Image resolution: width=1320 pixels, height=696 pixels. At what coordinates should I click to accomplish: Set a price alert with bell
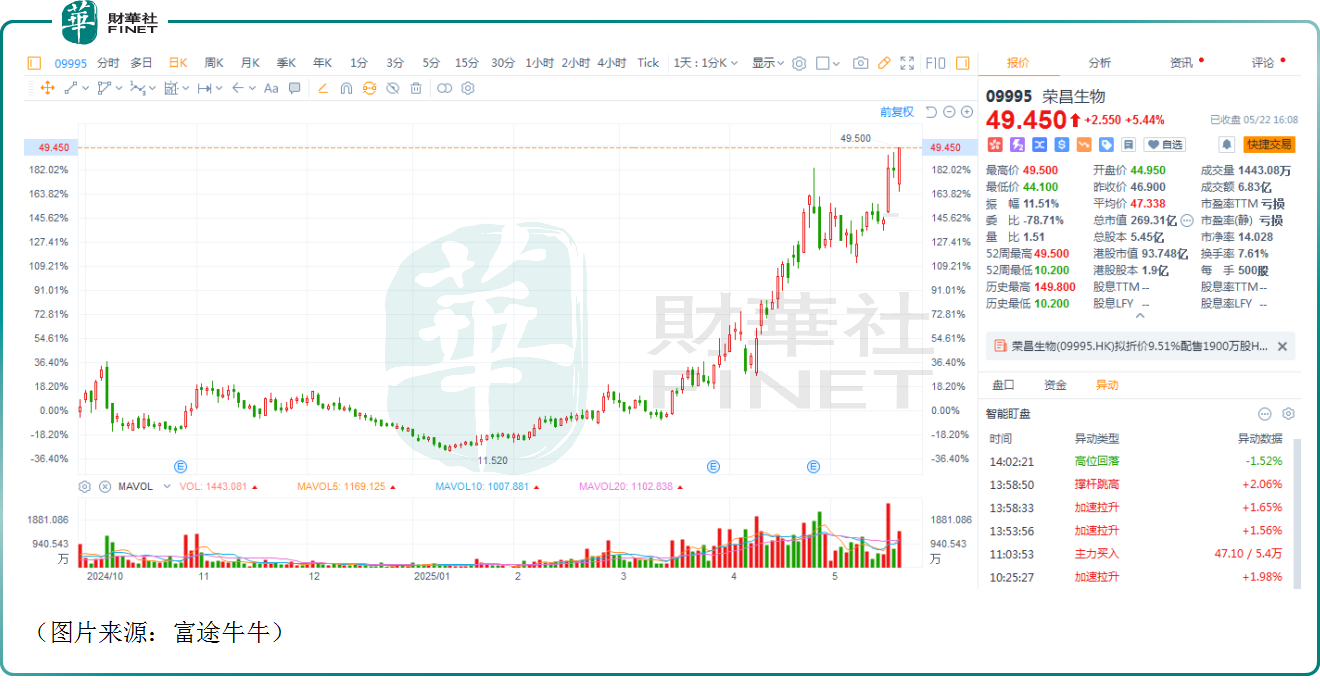(x=1226, y=145)
